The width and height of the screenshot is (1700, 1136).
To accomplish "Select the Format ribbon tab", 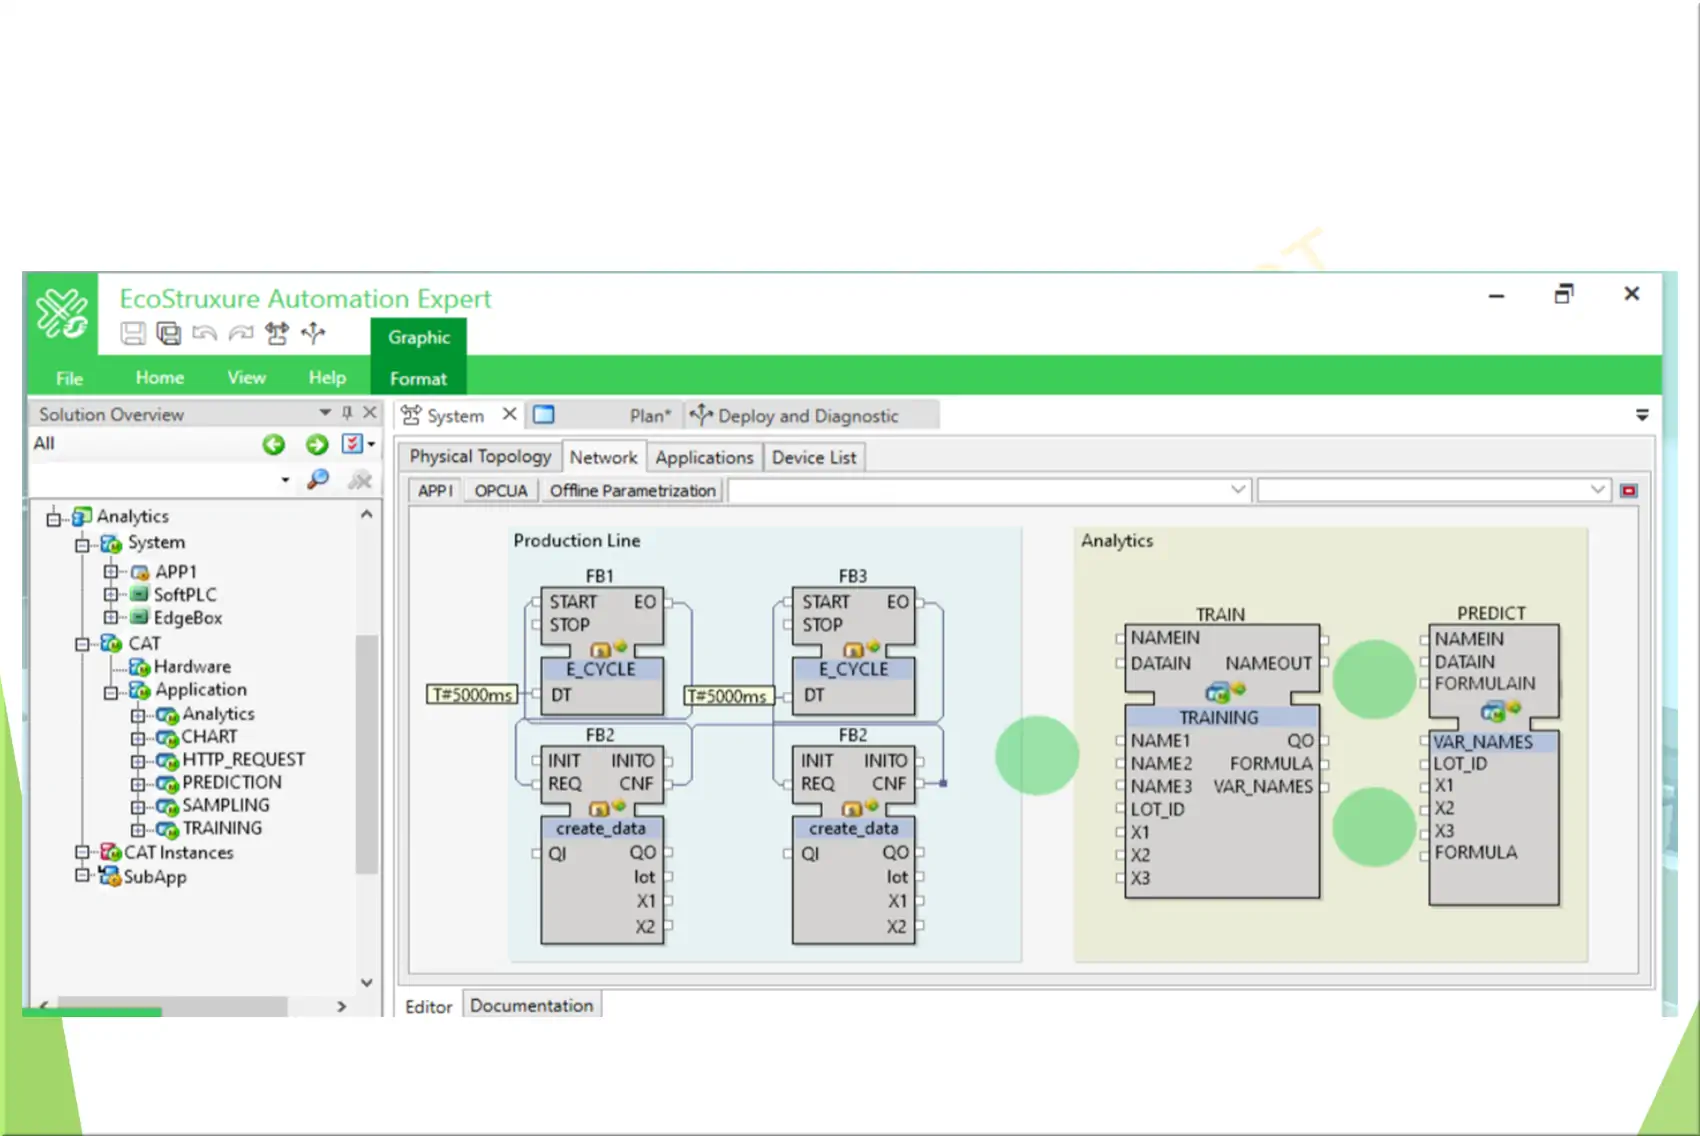I will pos(418,378).
